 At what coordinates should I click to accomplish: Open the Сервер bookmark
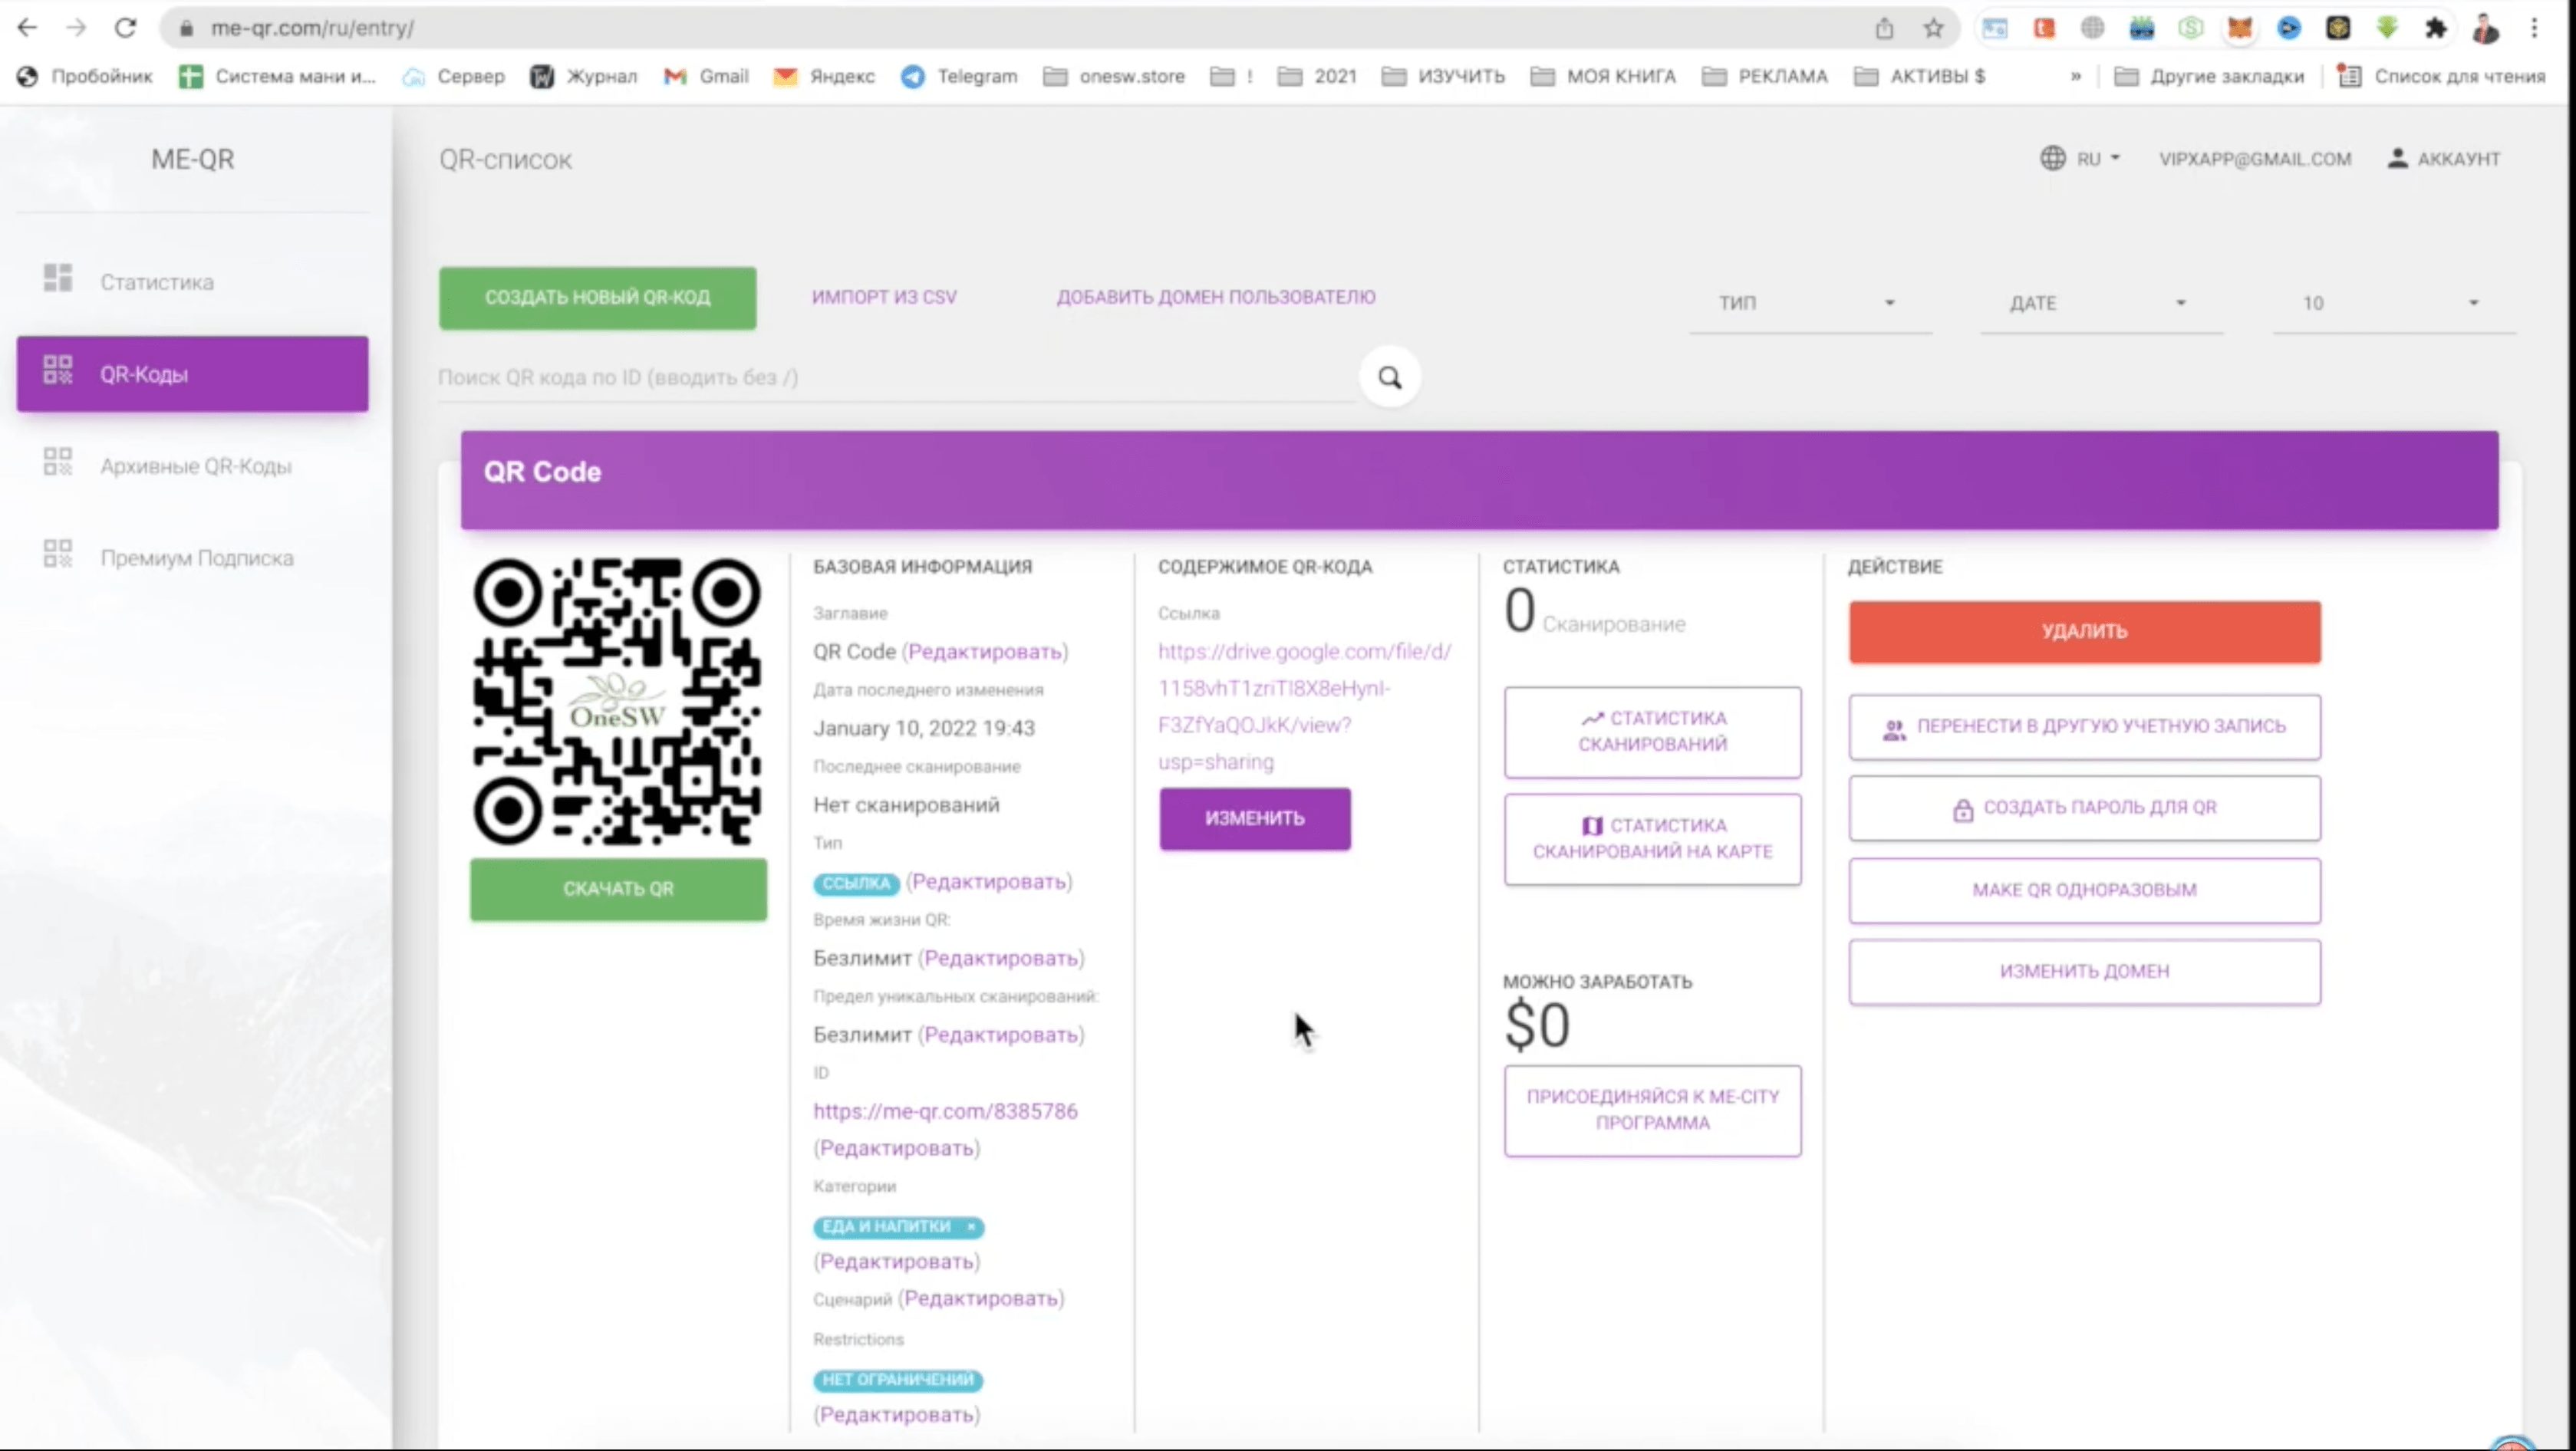coord(454,76)
